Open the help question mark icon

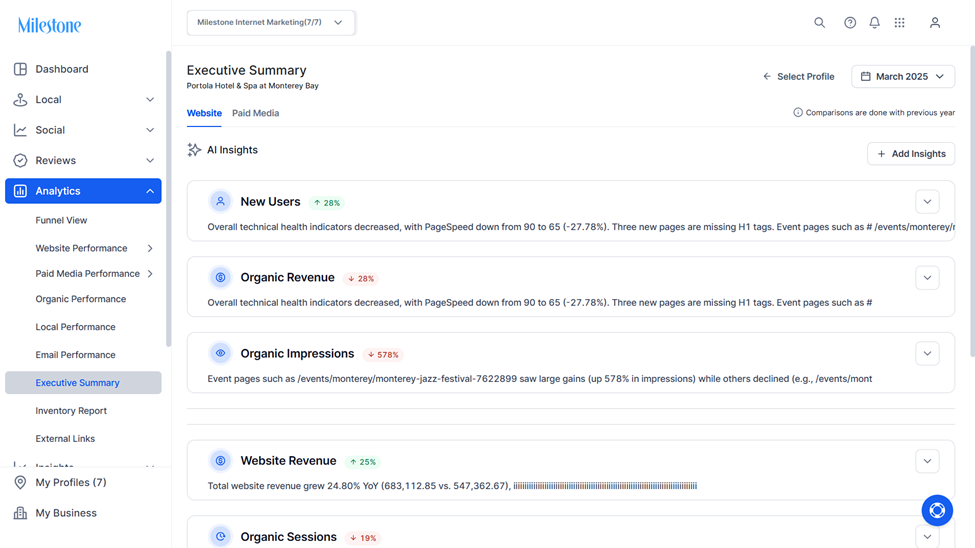click(x=849, y=23)
